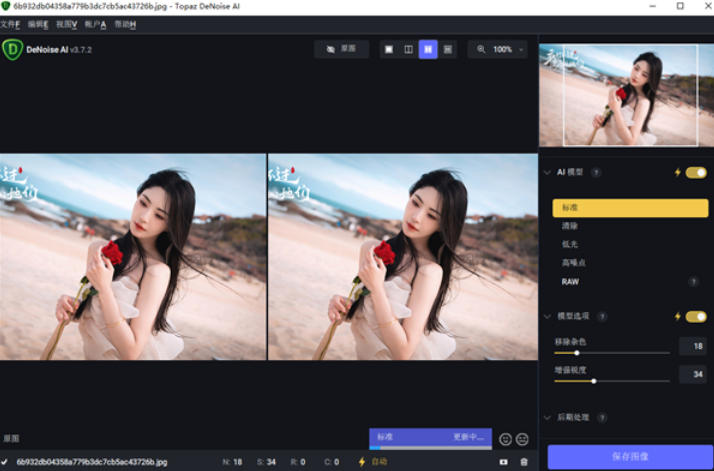Expand the 后期处理 section
This screenshot has width=714, height=471.
click(547, 417)
